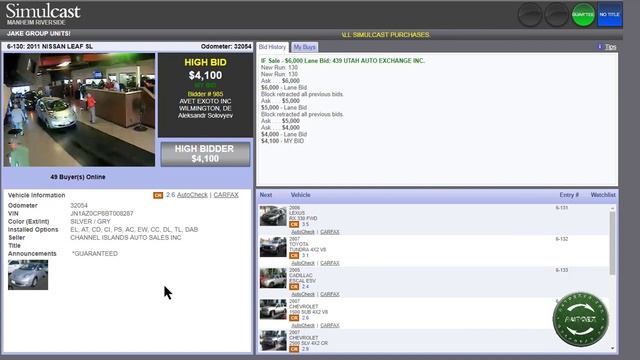
Task: Click the installed options list value
Action: (134, 230)
